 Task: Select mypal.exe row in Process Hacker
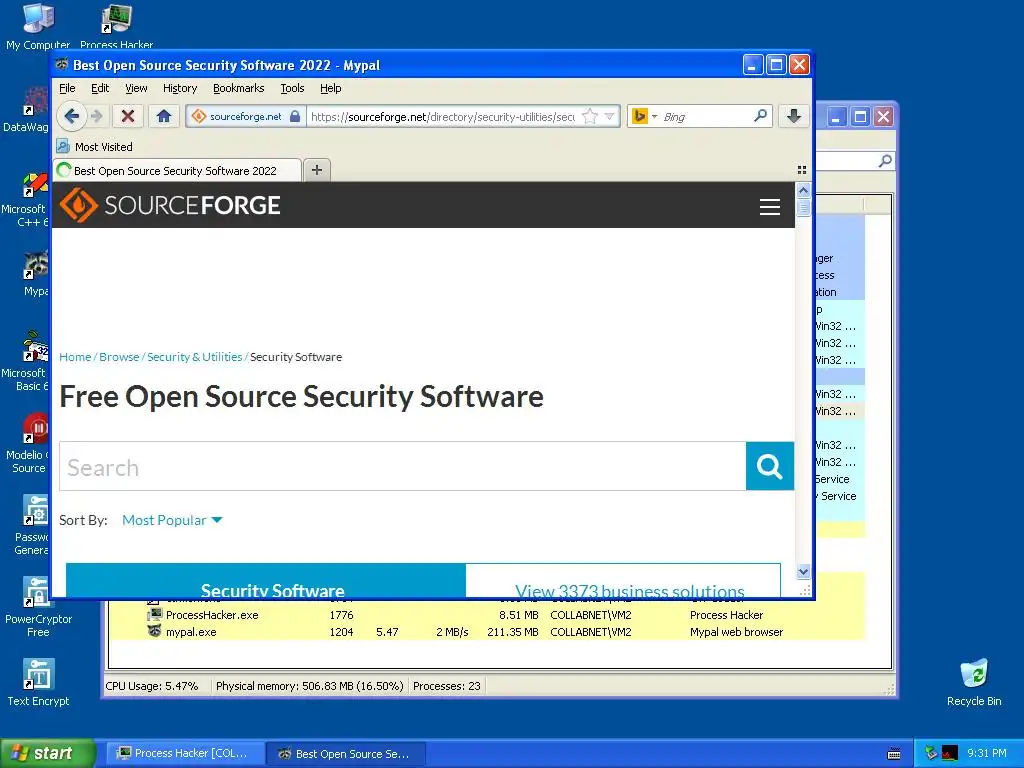(487, 632)
